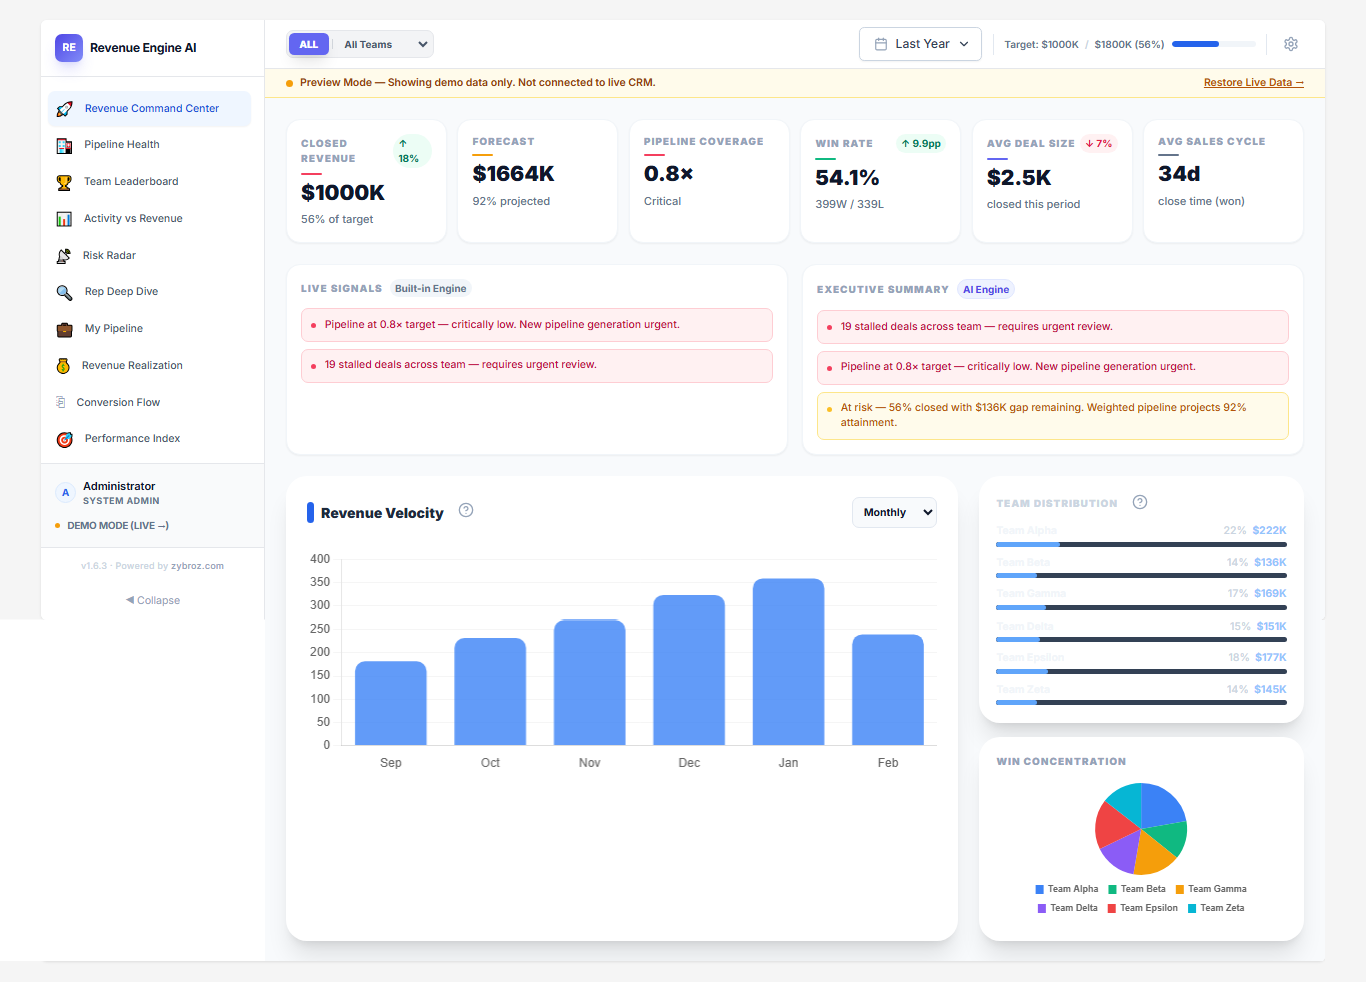Click the Revenue Velocity help icon

[466, 510]
